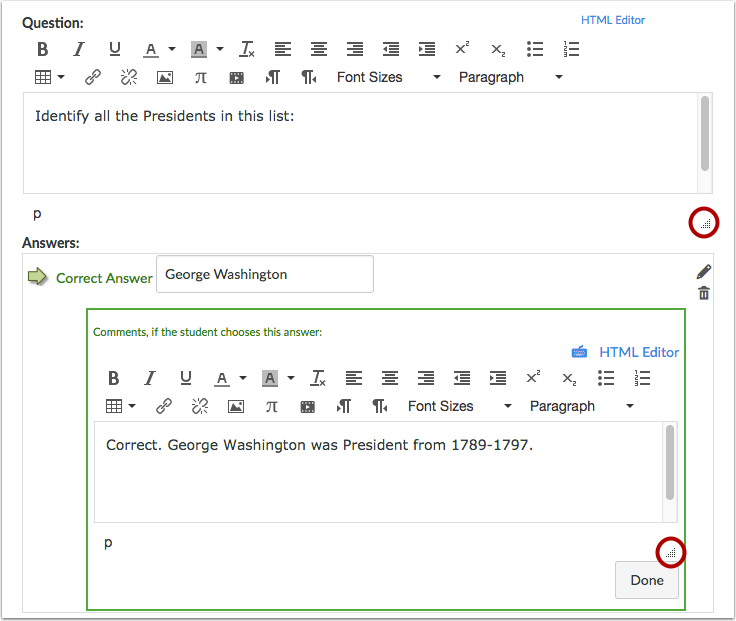This screenshot has width=736, height=621.
Task: Open Font Sizes dropdown in comments toolbar
Action: (x=460, y=406)
